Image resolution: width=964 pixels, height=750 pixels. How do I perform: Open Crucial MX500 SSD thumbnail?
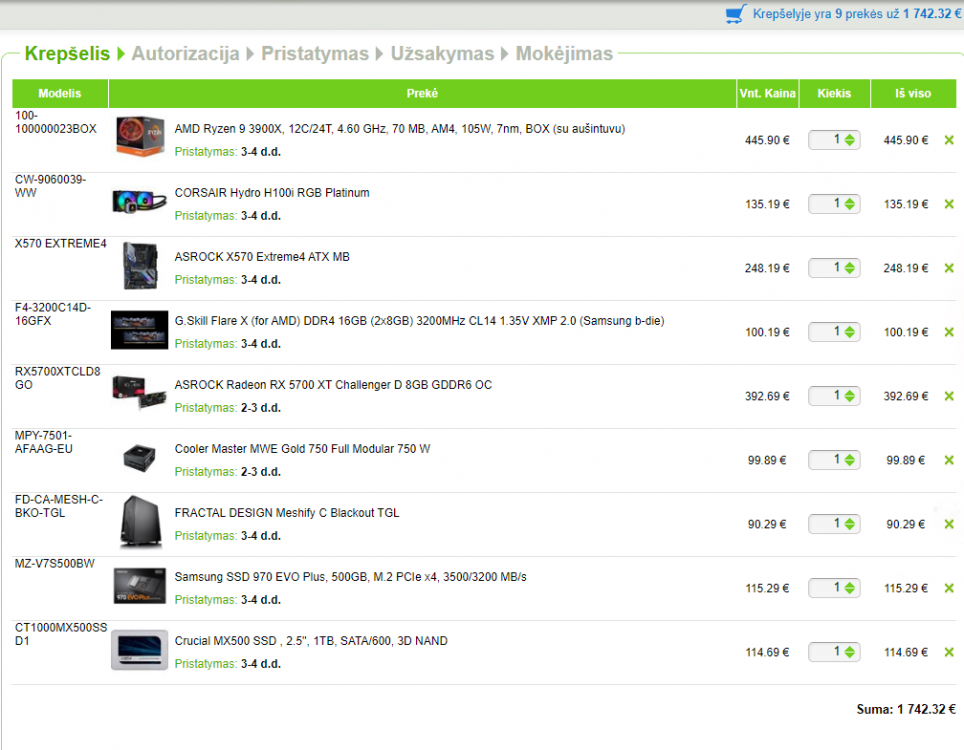140,650
